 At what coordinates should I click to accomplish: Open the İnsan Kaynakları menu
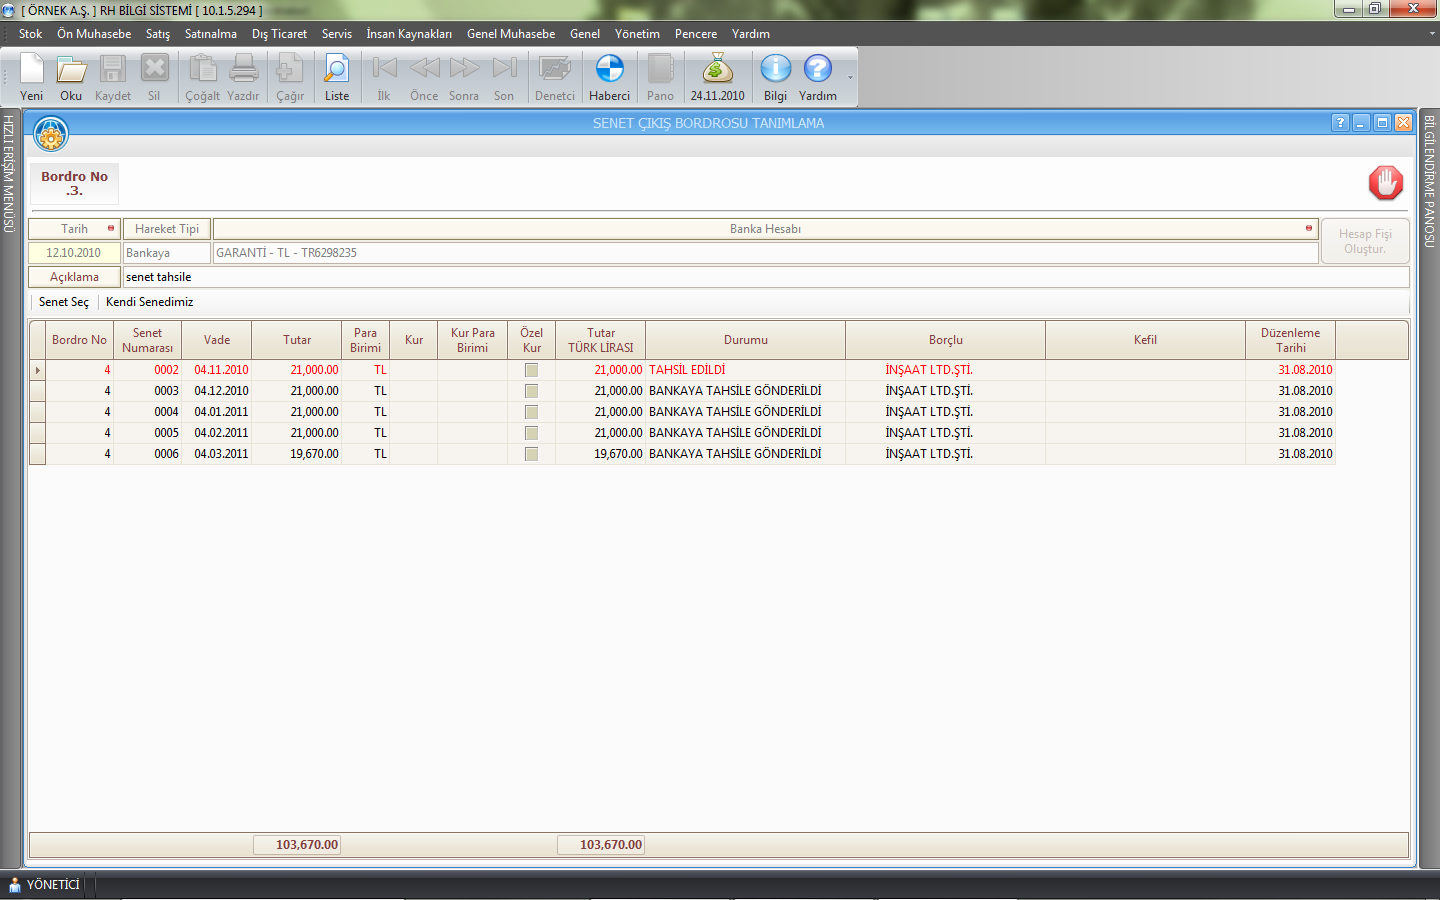pos(408,34)
